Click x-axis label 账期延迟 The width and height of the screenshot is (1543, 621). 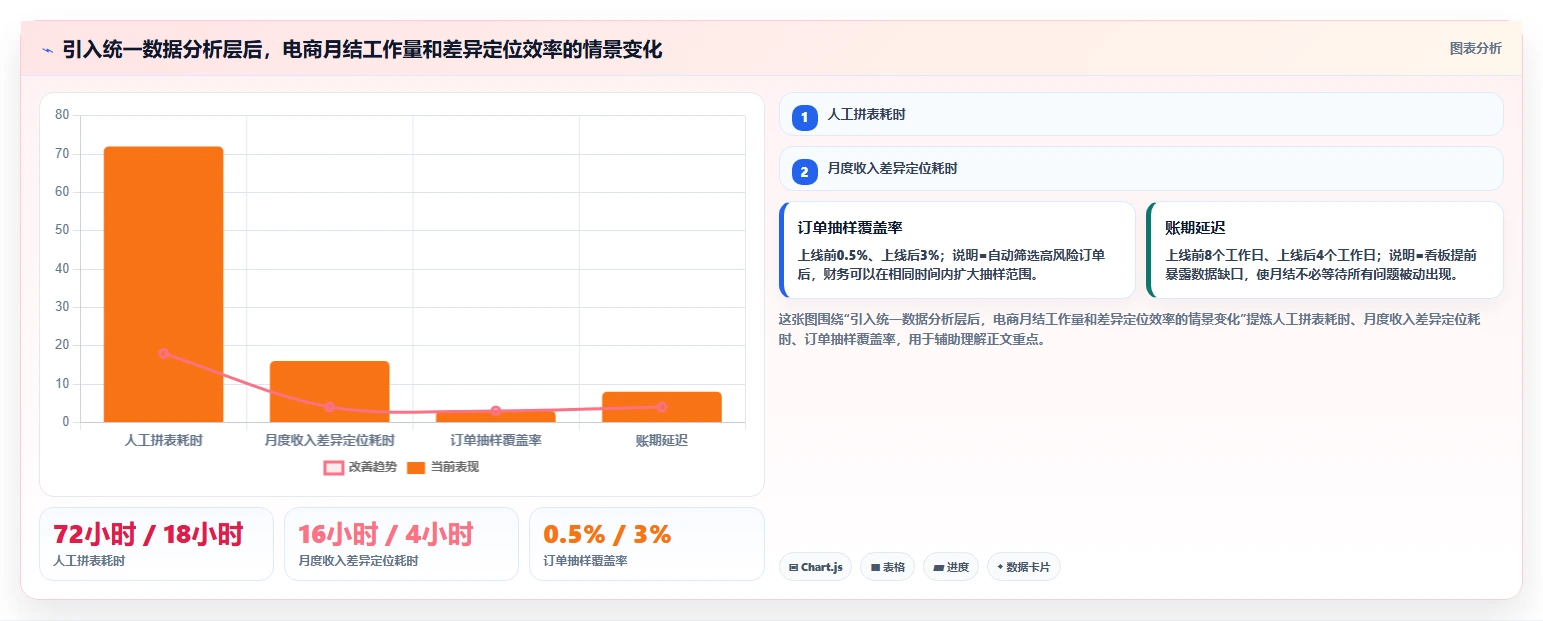[661, 440]
